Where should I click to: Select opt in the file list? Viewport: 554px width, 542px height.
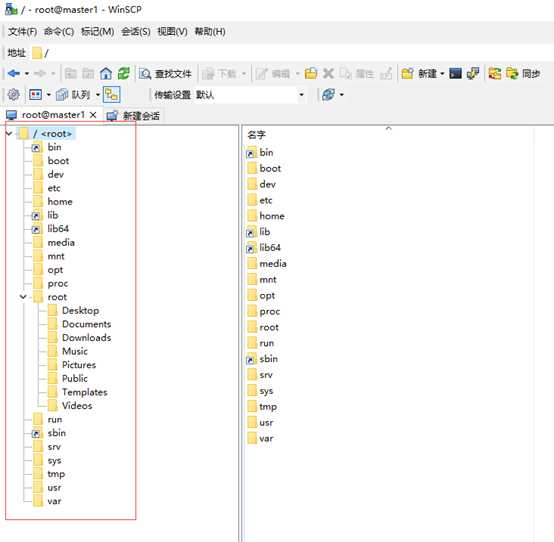point(267,295)
